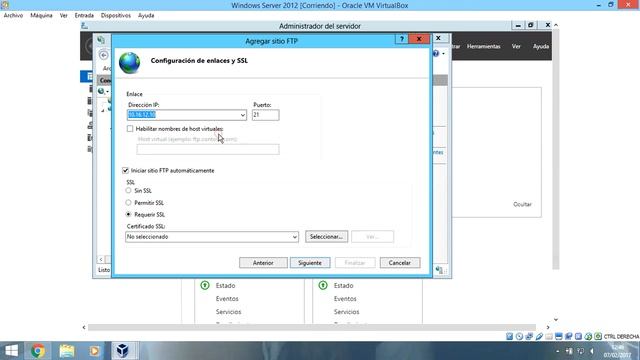Click the Puerto input field
This screenshot has height=360, width=640.
pyautogui.click(x=266, y=115)
